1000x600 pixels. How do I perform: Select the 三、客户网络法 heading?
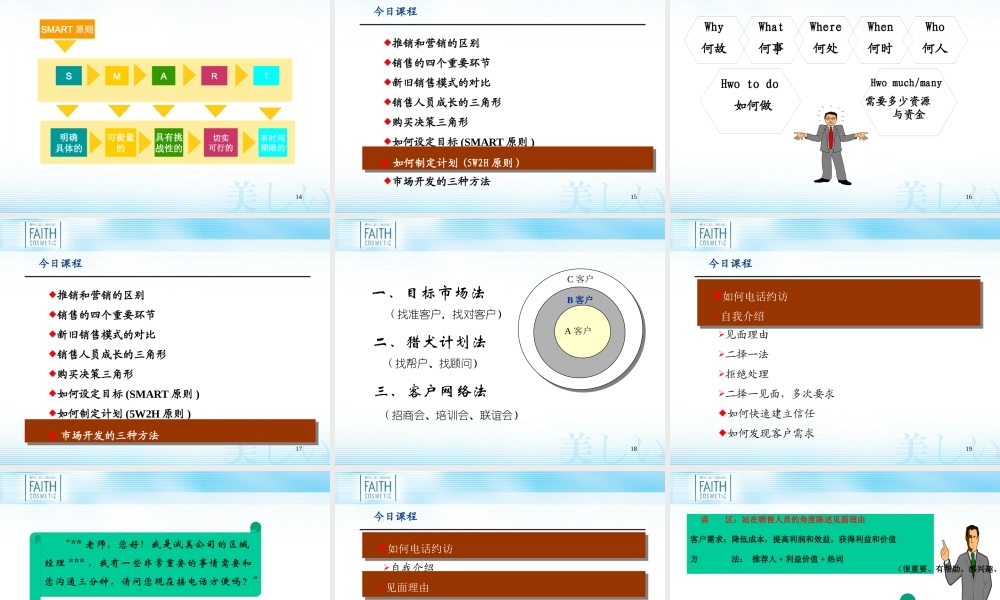[431, 391]
